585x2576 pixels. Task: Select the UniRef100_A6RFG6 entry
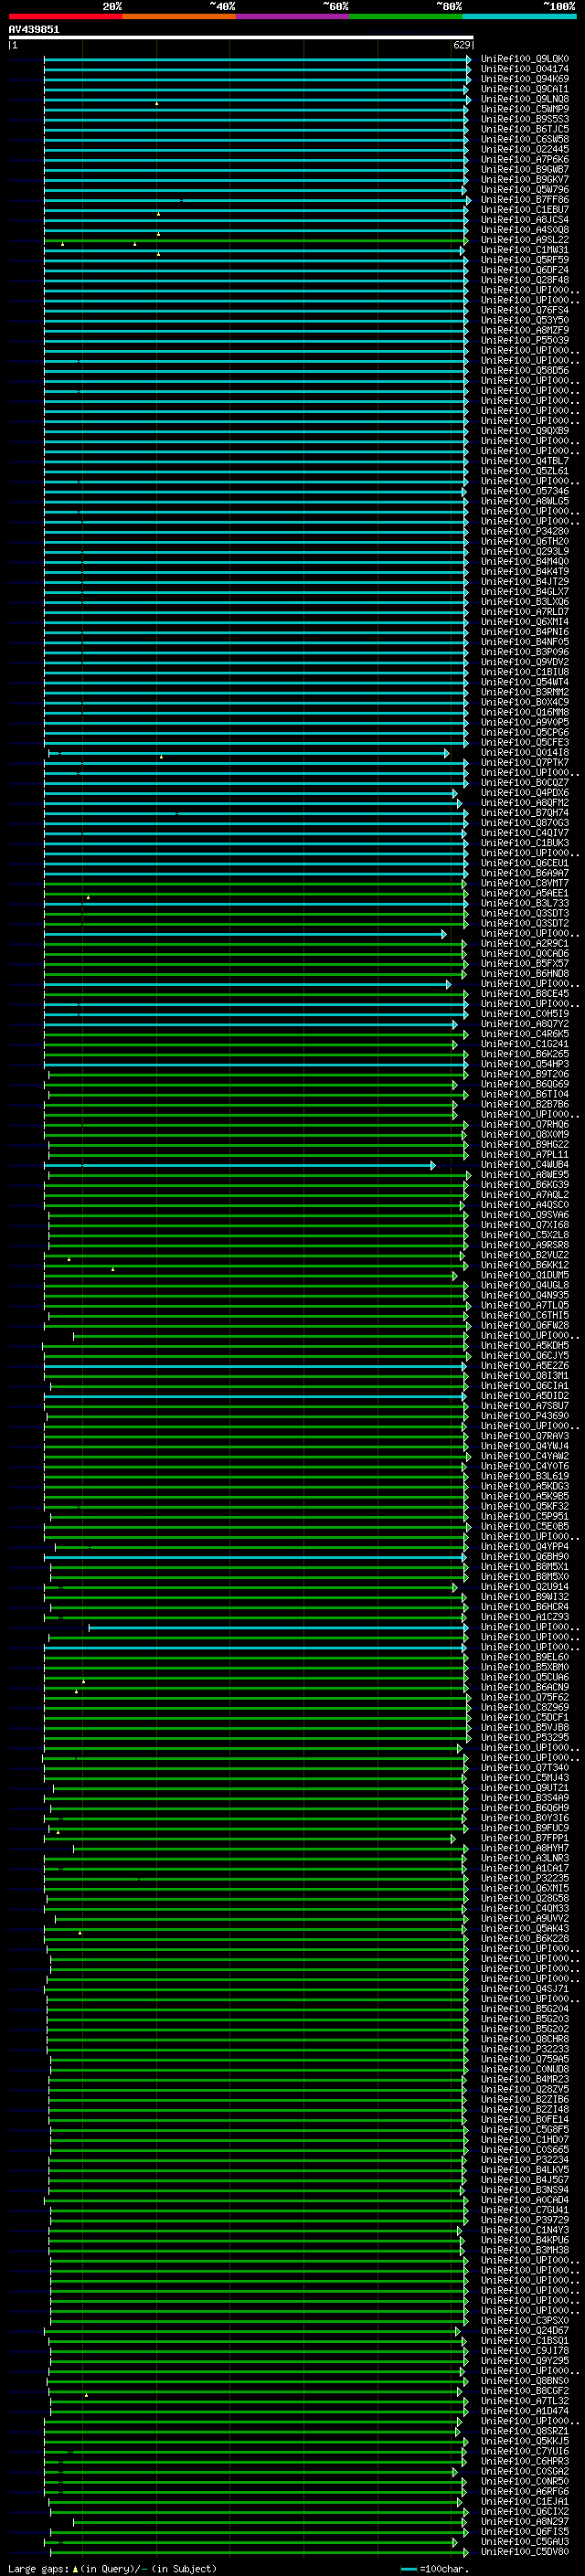pos(525,2492)
